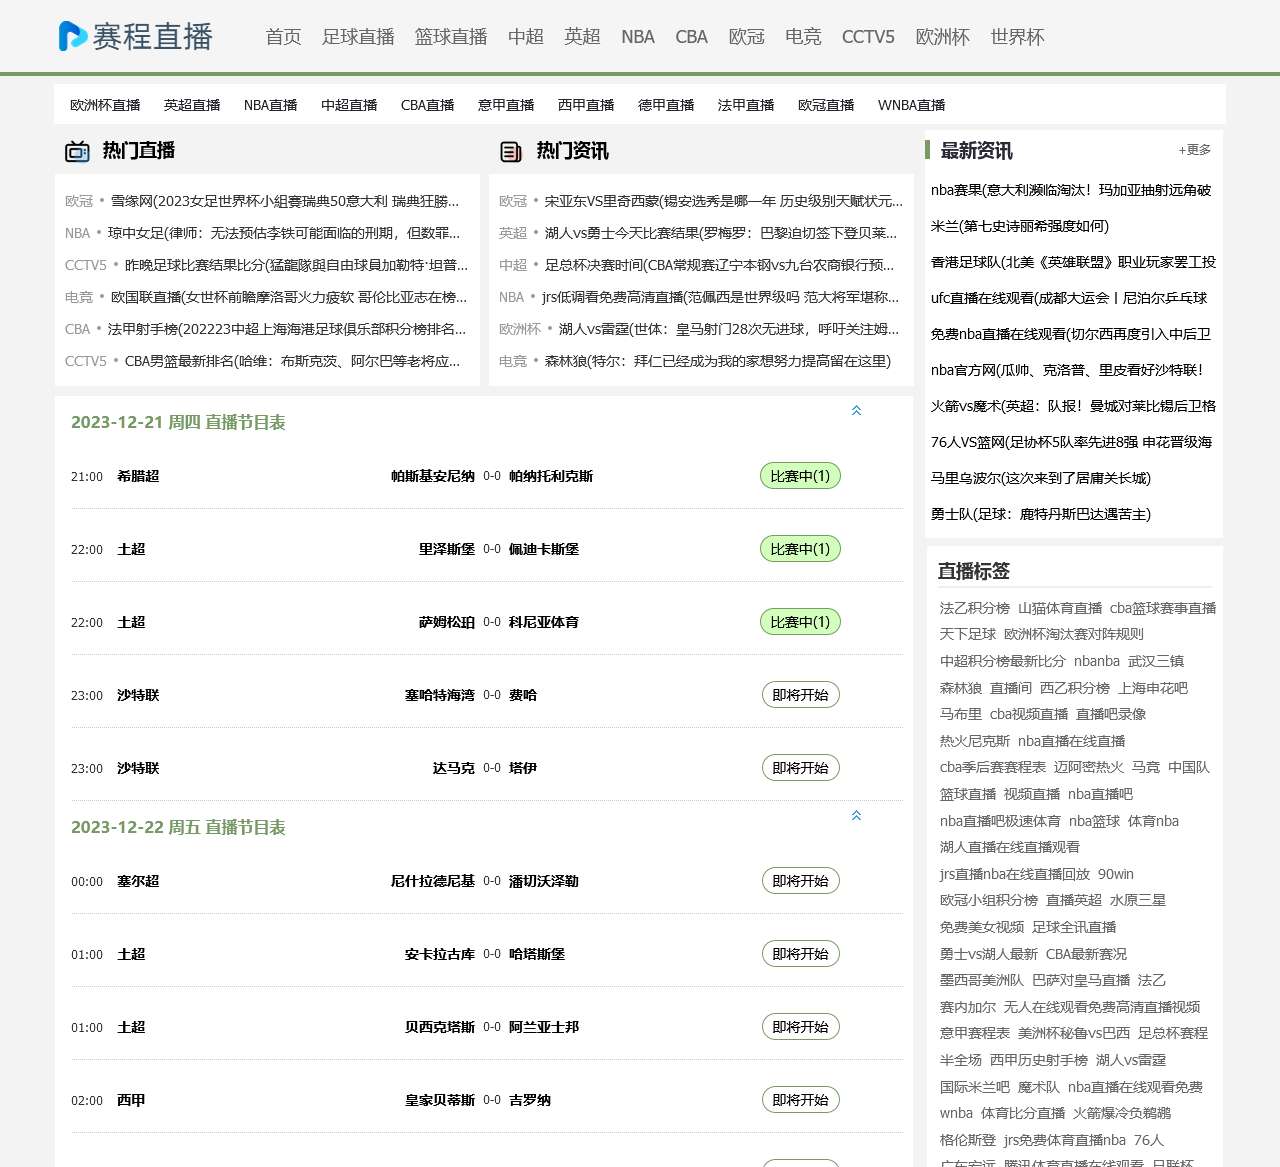Open the 火箭vs魔术 latest news item
The image size is (1280, 1167).
[1073, 406]
